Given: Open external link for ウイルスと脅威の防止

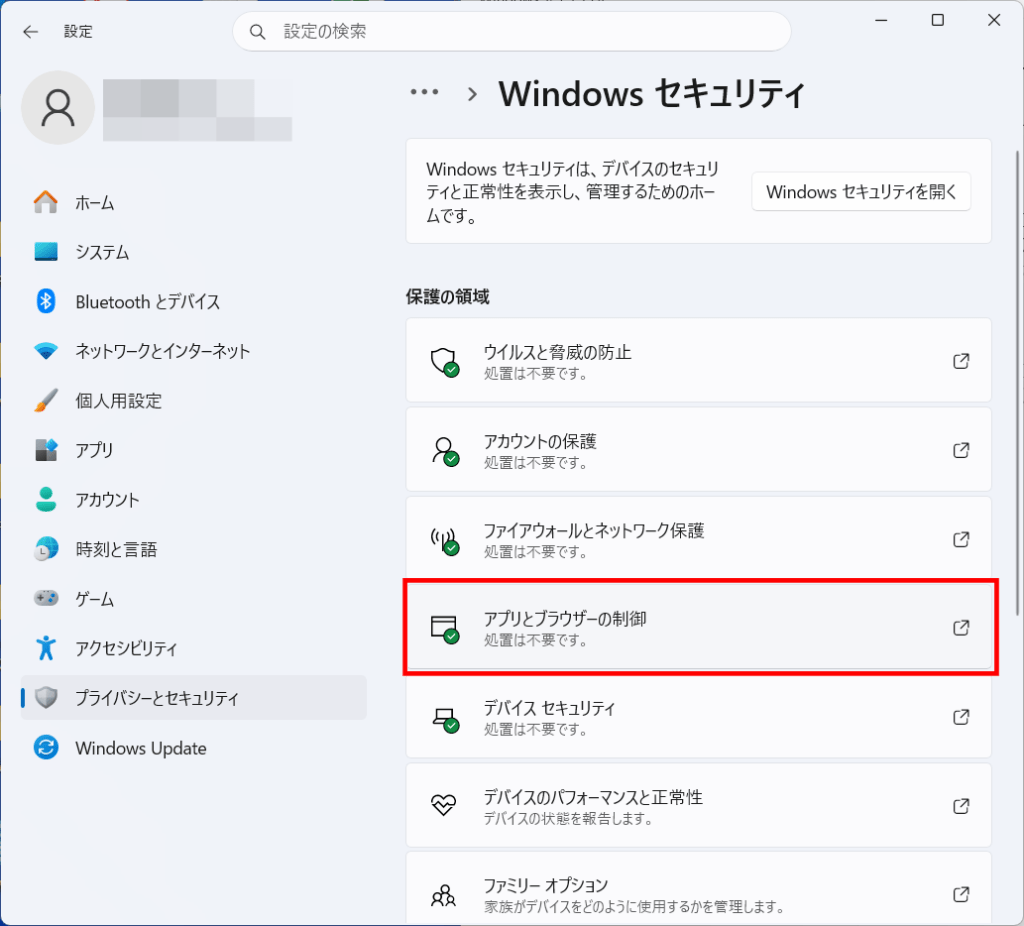Looking at the screenshot, I should (x=961, y=361).
